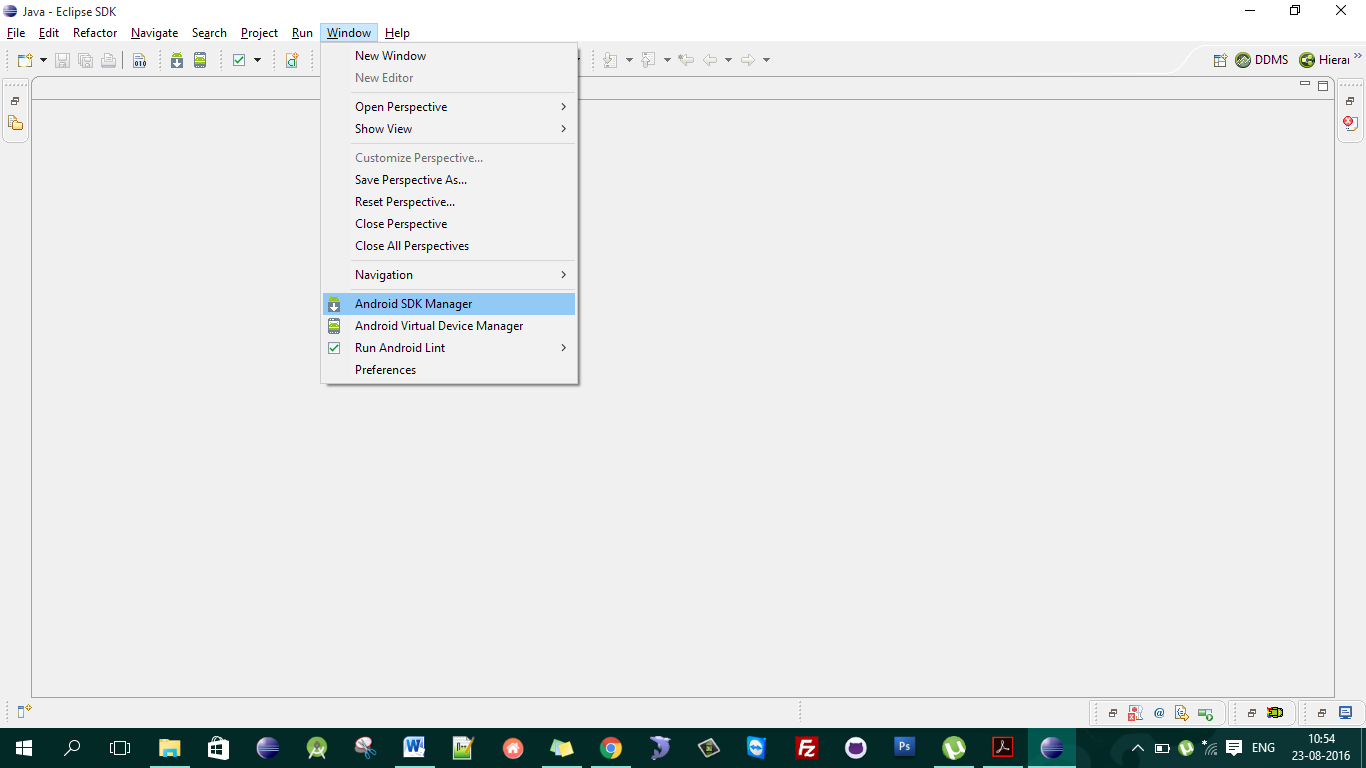Image resolution: width=1366 pixels, height=768 pixels.
Task: Open the Javadoc @ icon in bottom trim
Action: 1159,713
